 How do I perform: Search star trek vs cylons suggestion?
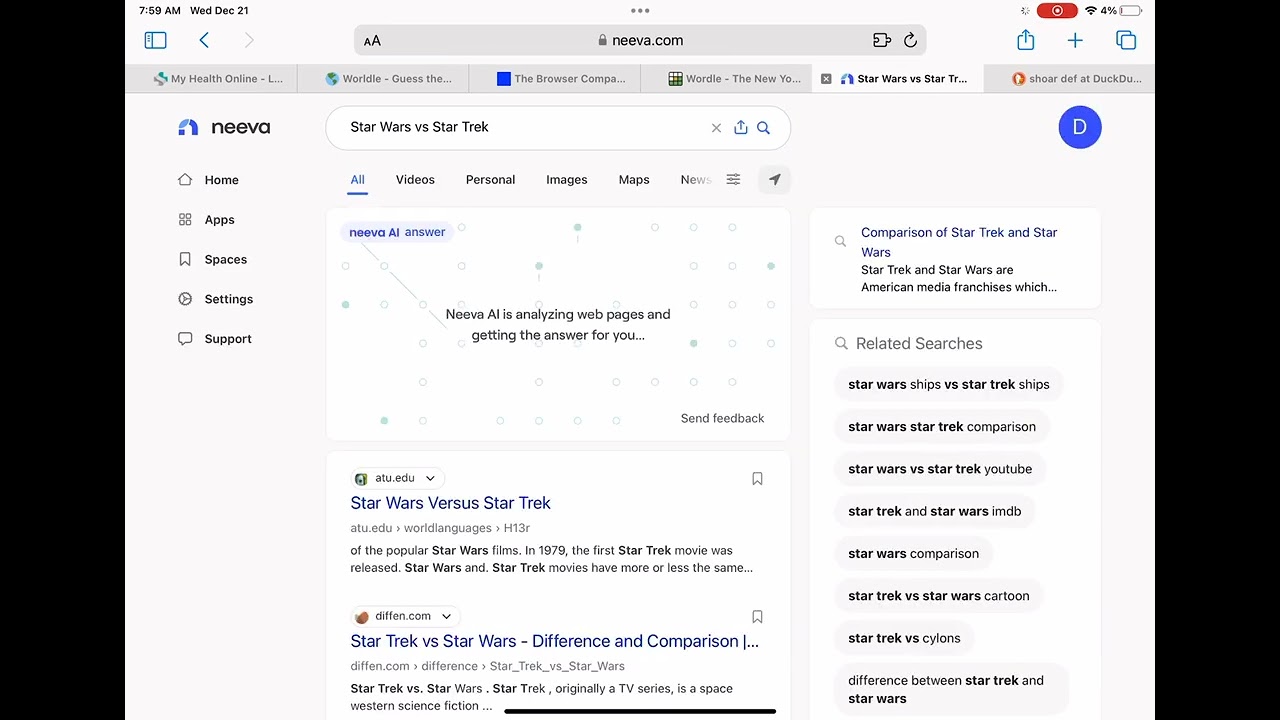coord(904,638)
